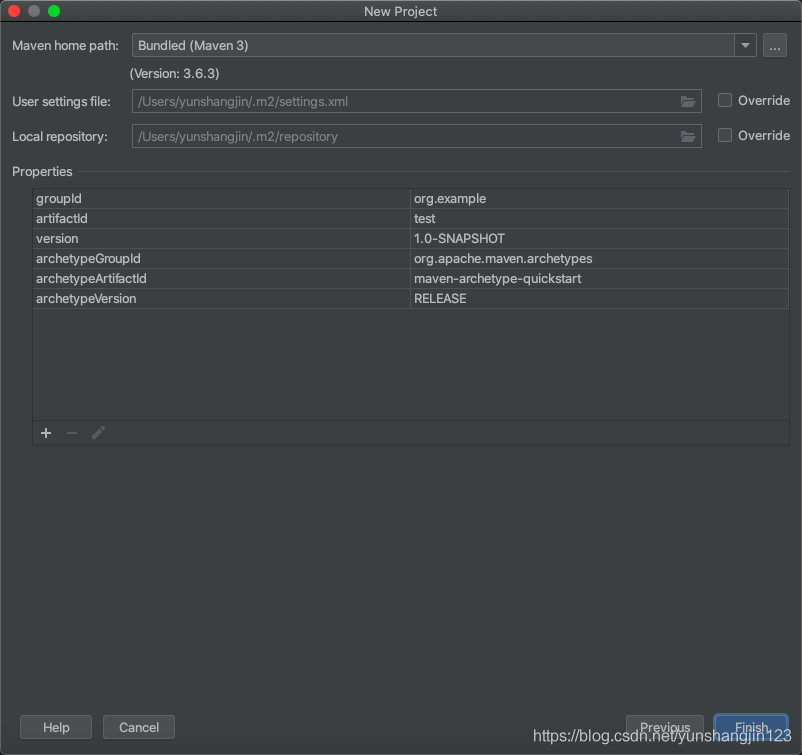Remove property using the minus icon

[72, 433]
